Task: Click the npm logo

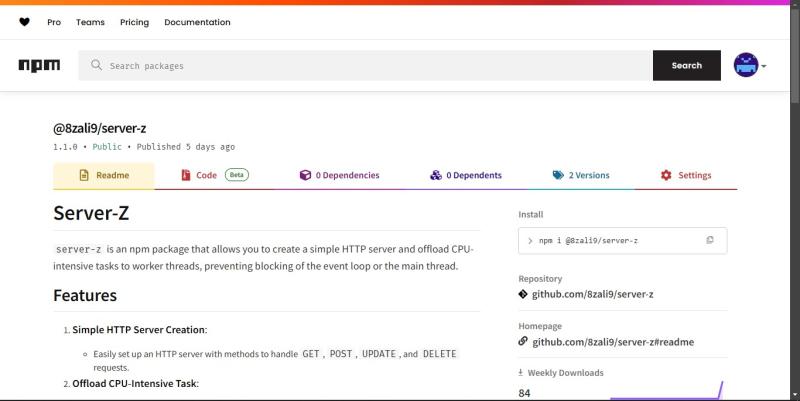Action: 39,66
